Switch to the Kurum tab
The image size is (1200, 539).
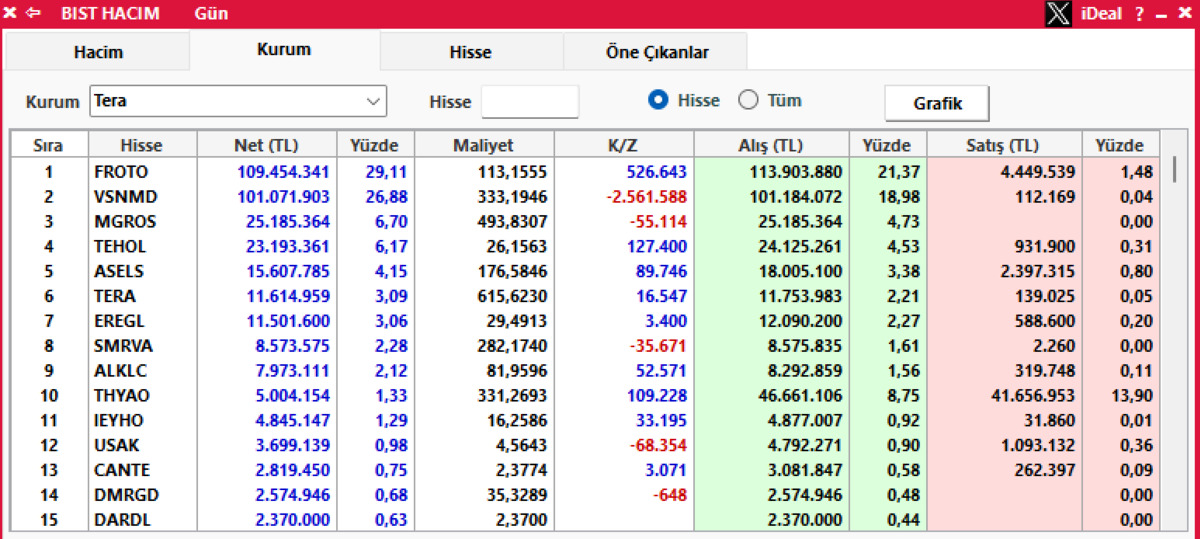284,49
